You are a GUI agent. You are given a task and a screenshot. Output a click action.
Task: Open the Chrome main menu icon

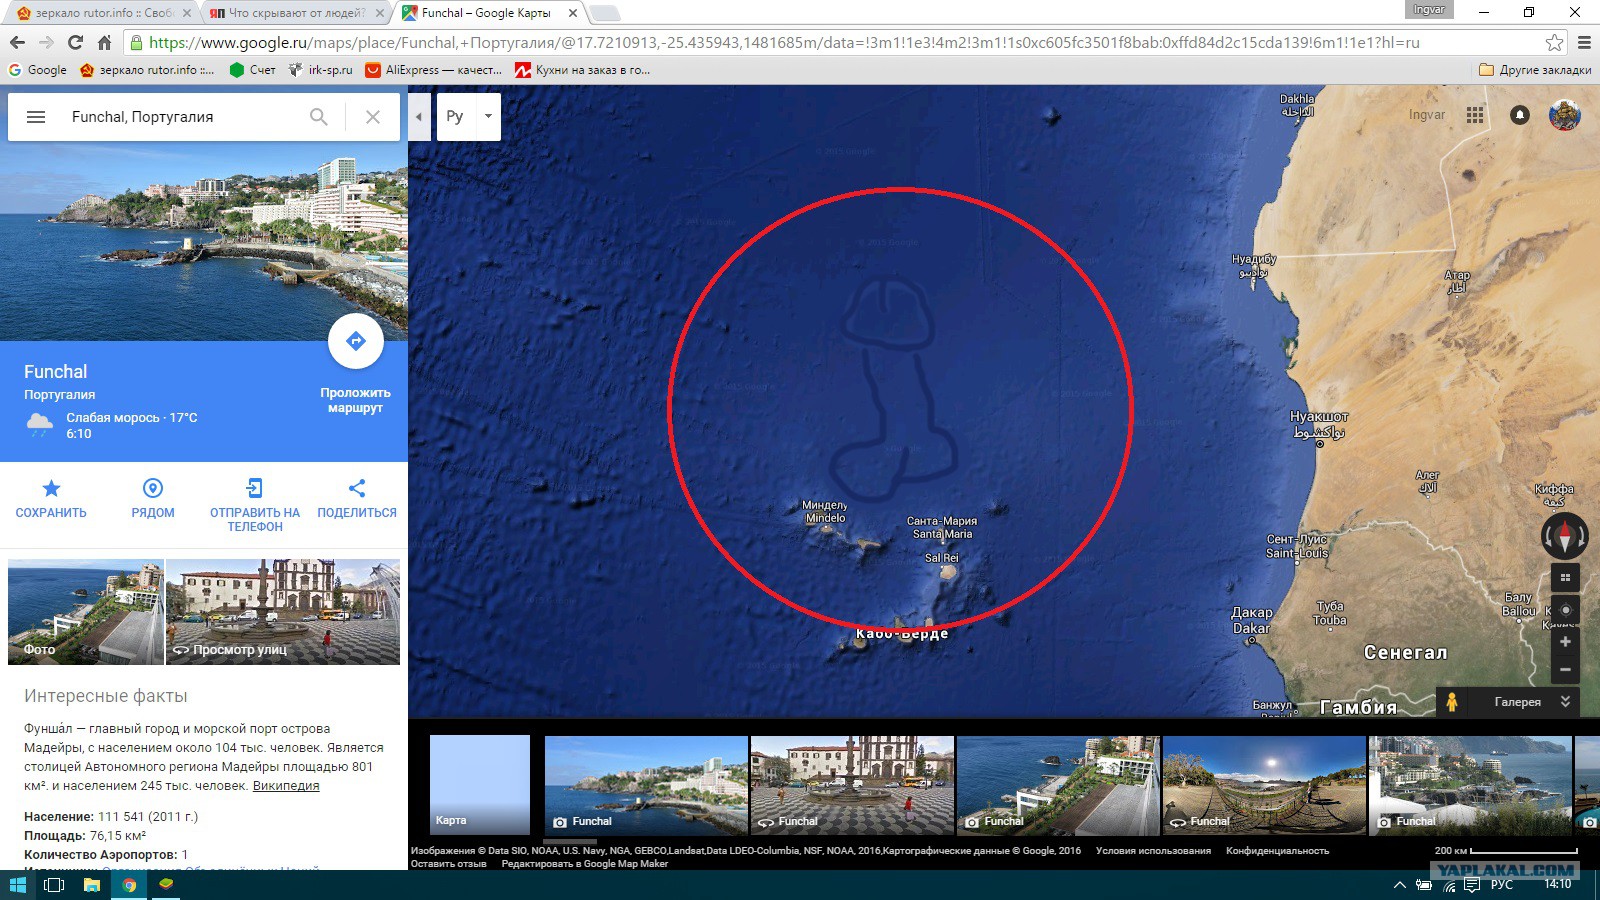(x=1584, y=42)
